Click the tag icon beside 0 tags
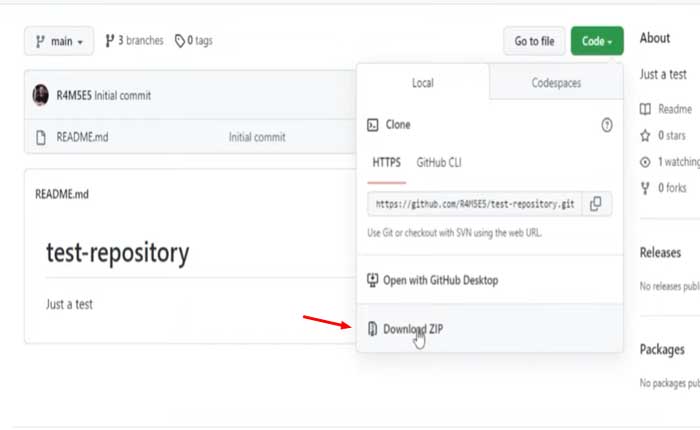 (x=179, y=41)
